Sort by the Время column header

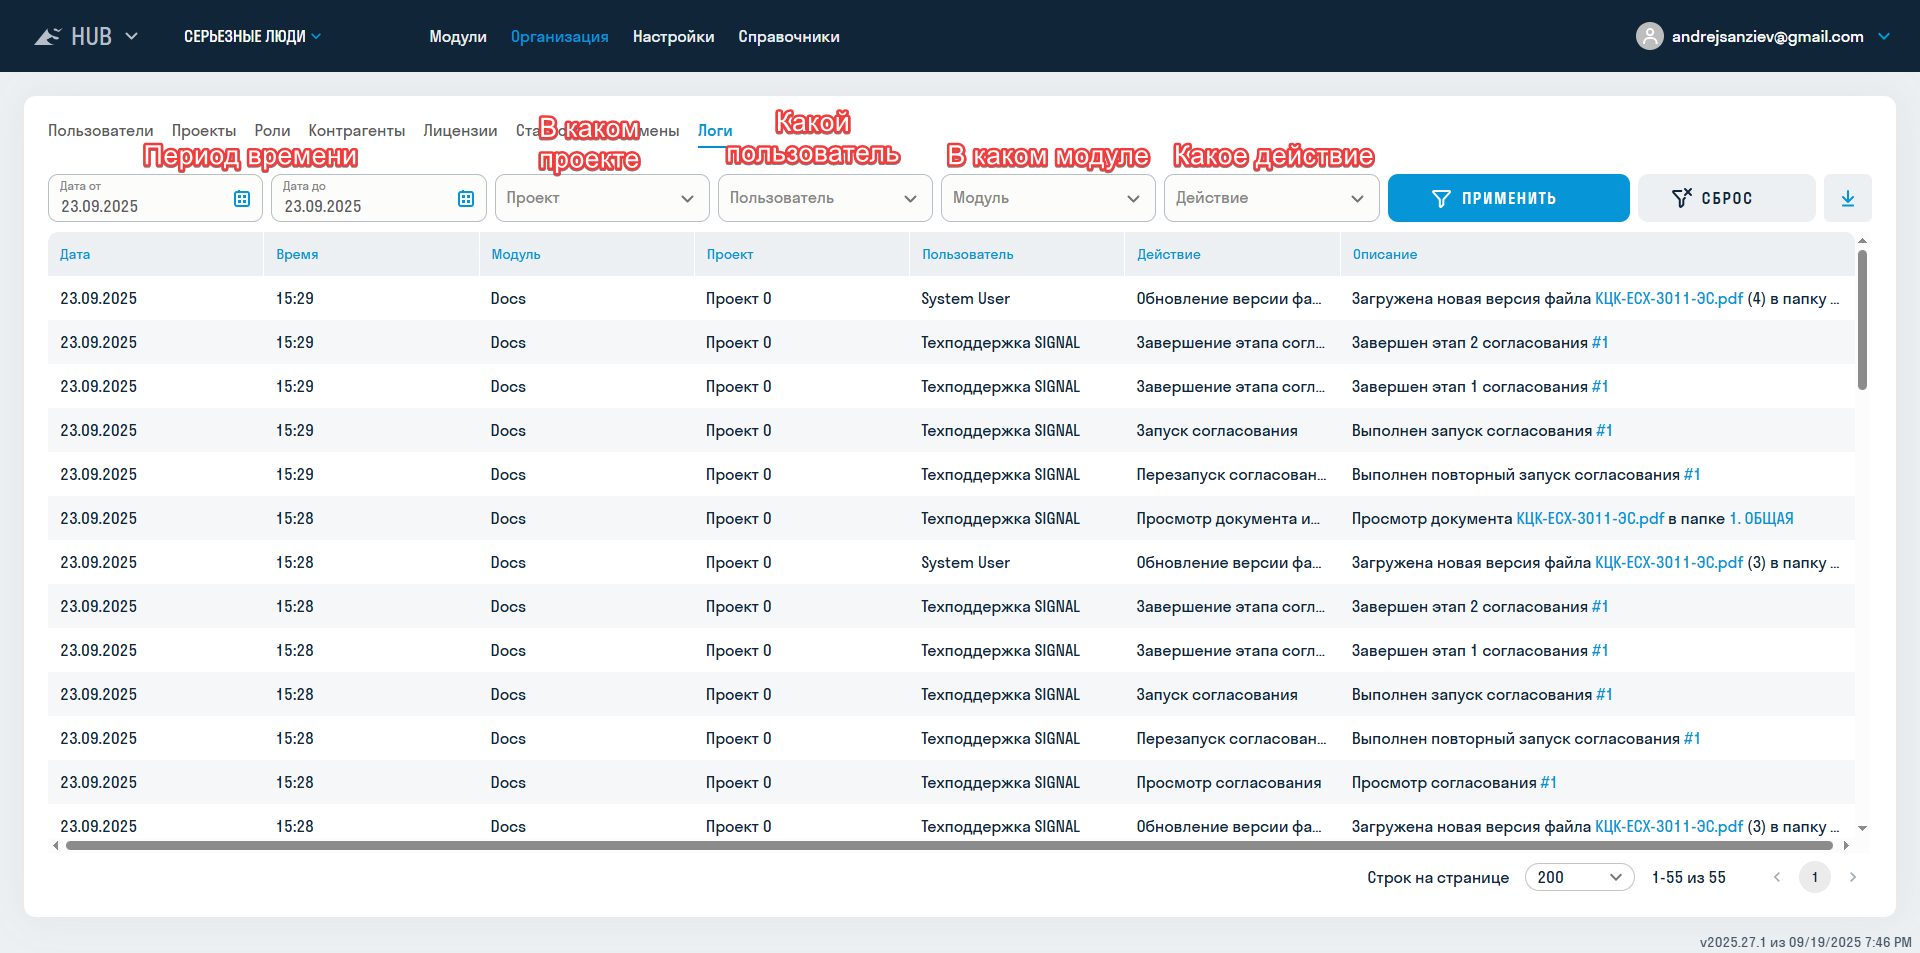tap(297, 255)
